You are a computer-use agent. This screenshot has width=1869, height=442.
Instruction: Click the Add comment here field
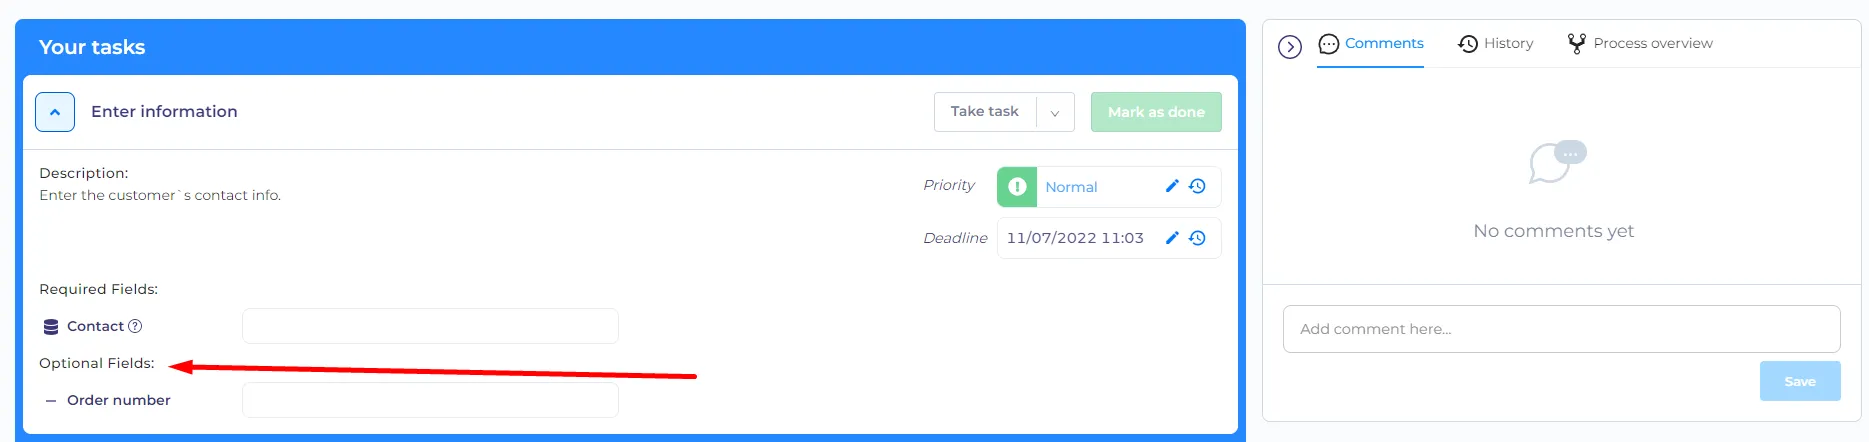(x=1561, y=329)
